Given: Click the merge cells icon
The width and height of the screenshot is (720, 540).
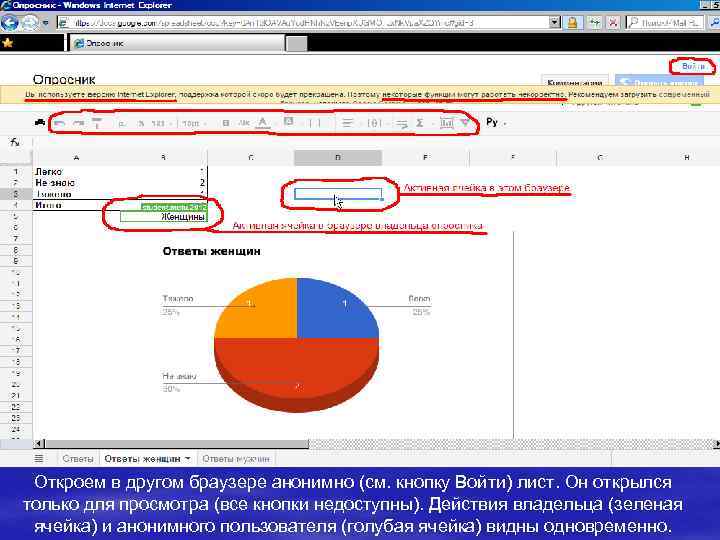Looking at the screenshot, I should 375,123.
